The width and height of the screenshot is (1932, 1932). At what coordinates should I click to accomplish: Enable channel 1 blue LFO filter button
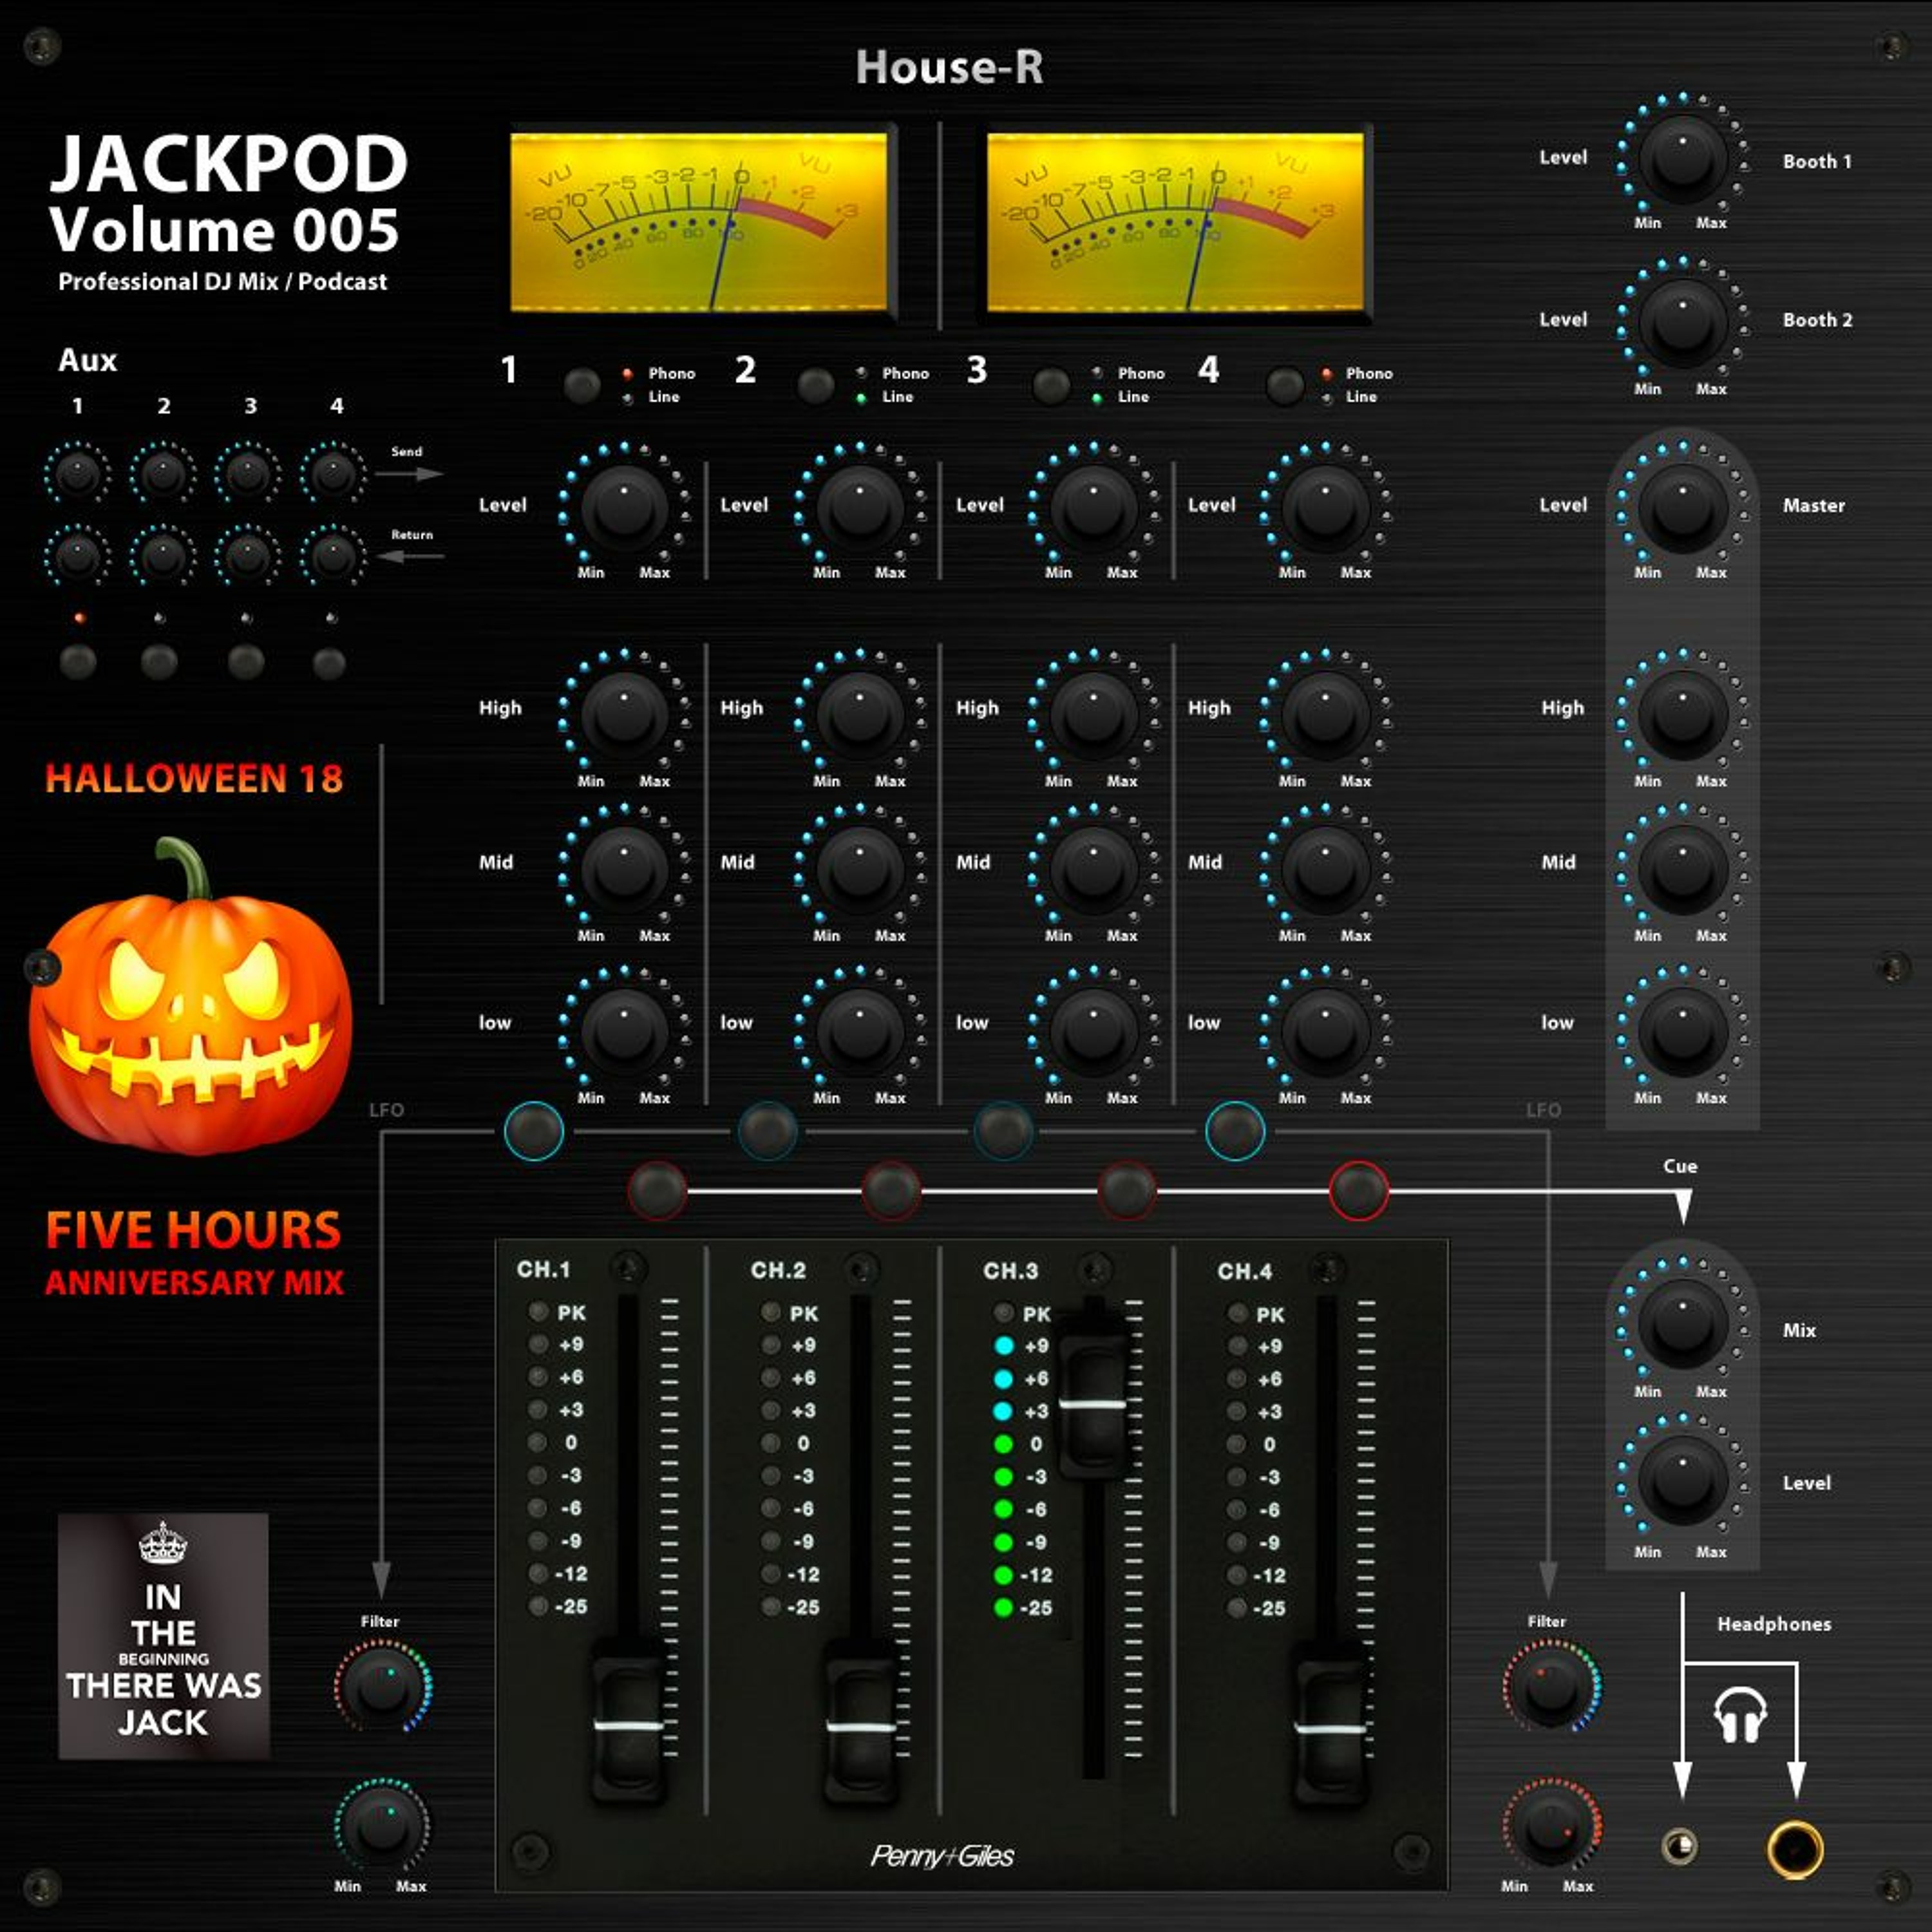point(534,1131)
